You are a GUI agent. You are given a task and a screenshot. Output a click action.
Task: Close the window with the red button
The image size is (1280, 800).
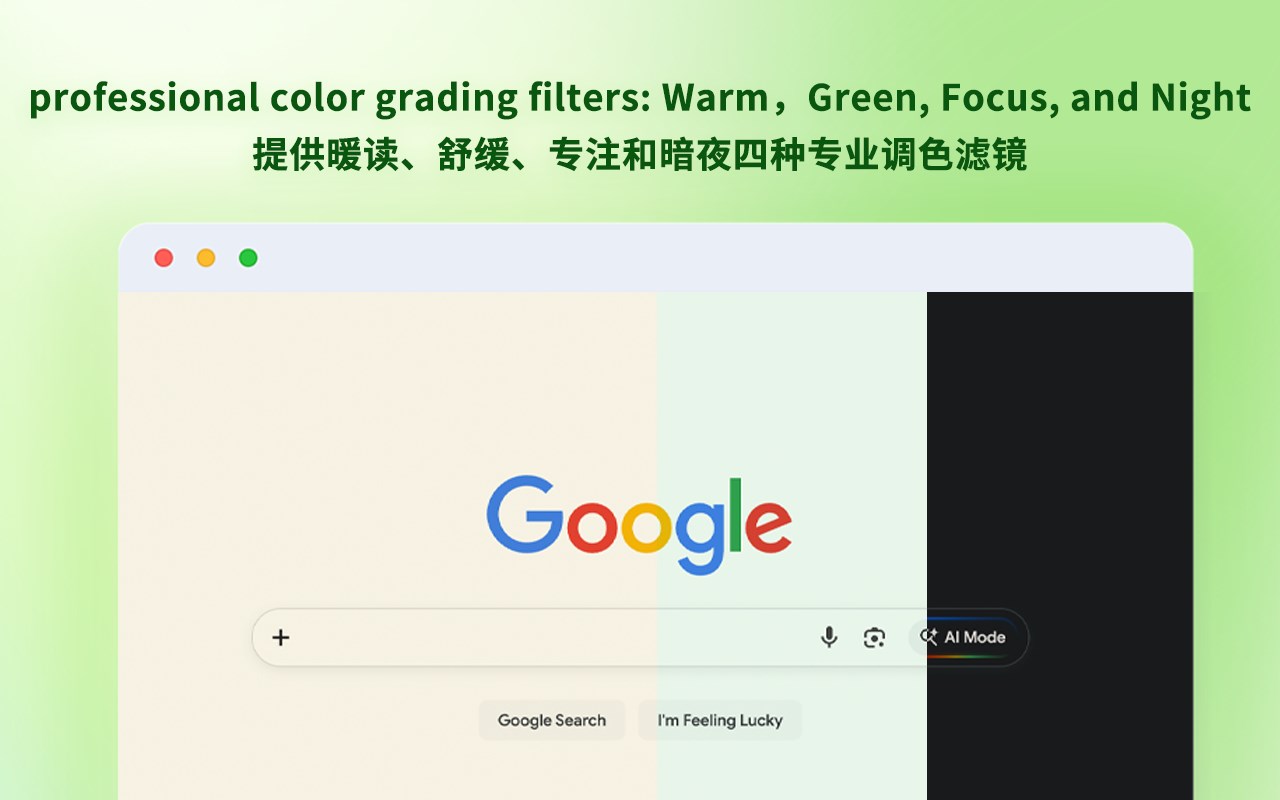pos(164,258)
